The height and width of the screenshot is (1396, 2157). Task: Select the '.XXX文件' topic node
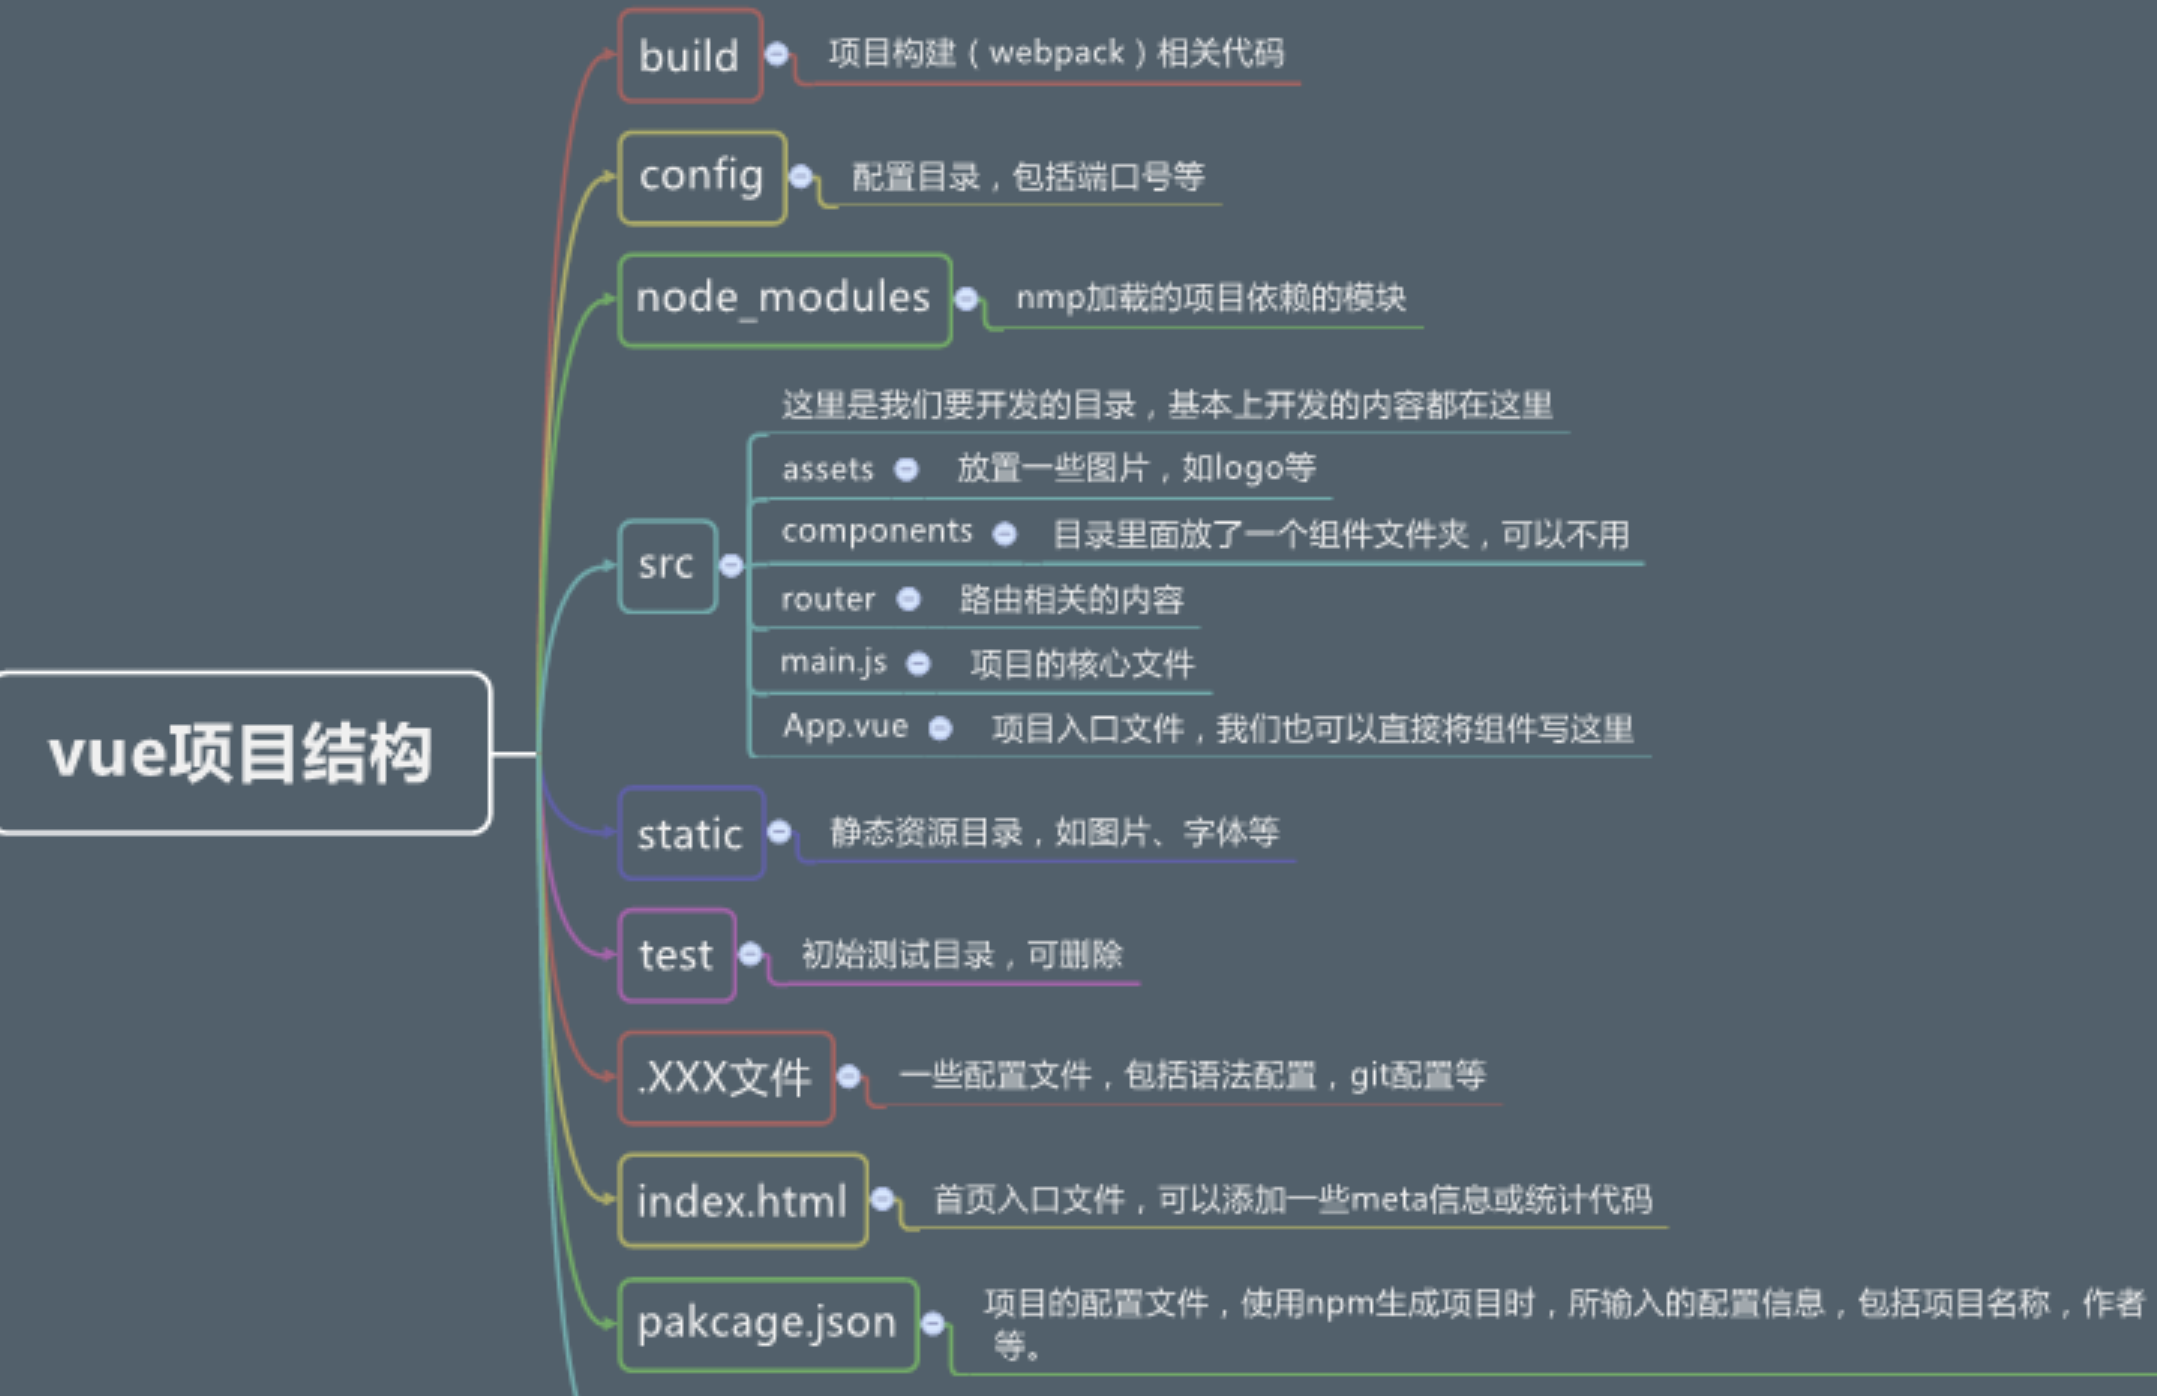(726, 1078)
